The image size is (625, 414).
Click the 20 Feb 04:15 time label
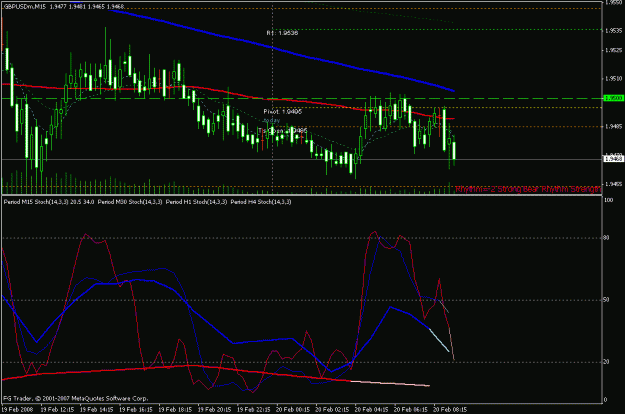coord(371,409)
